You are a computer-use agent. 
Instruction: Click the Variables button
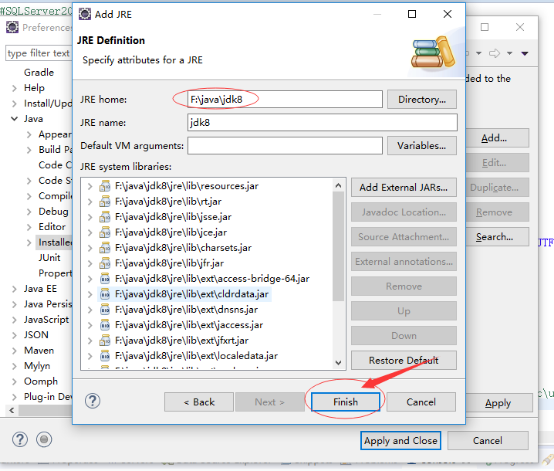pos(422,146)
